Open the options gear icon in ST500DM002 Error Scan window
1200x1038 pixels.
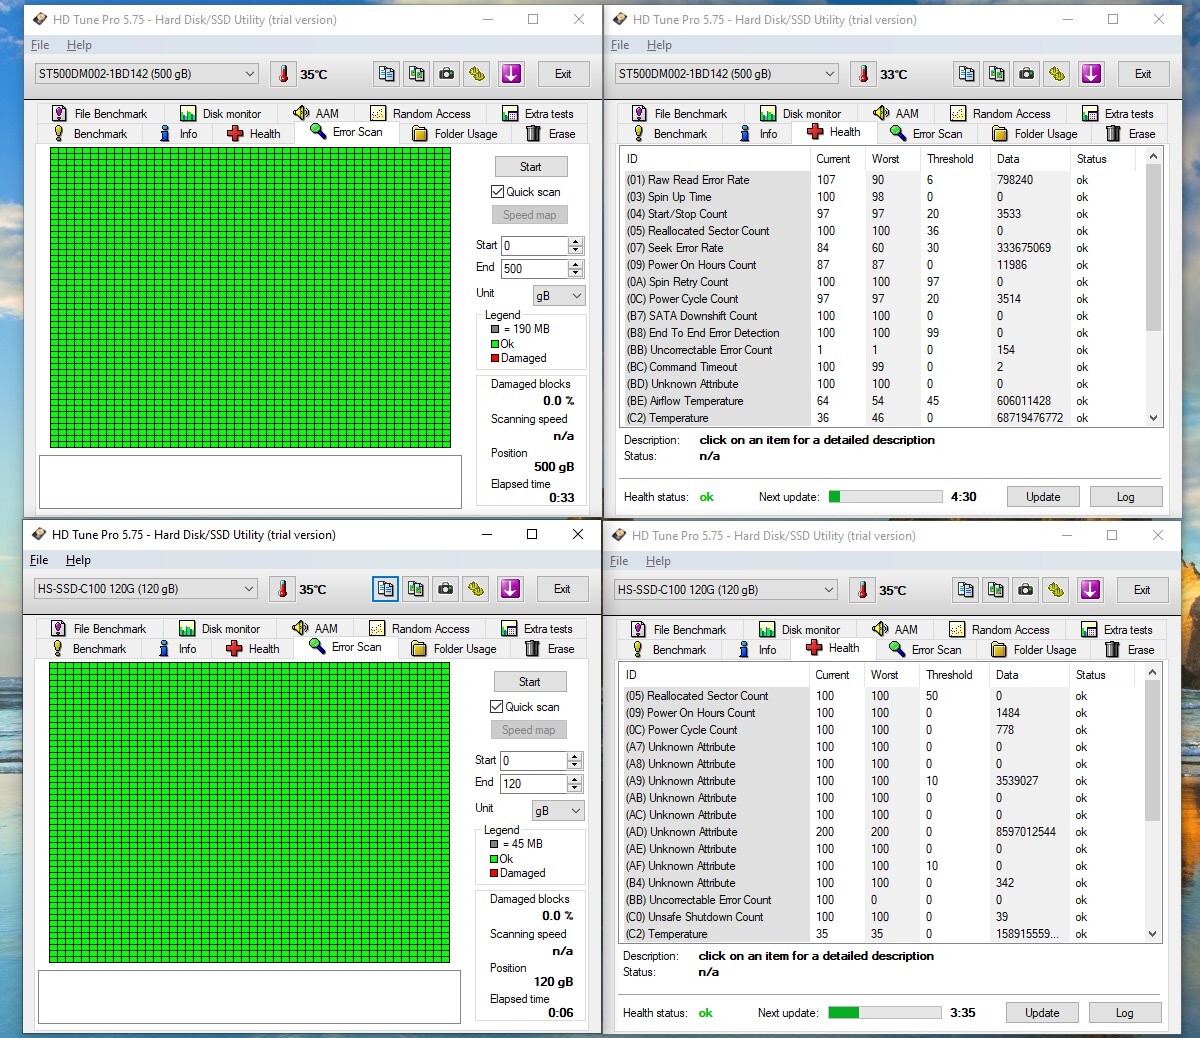point(477,74)
